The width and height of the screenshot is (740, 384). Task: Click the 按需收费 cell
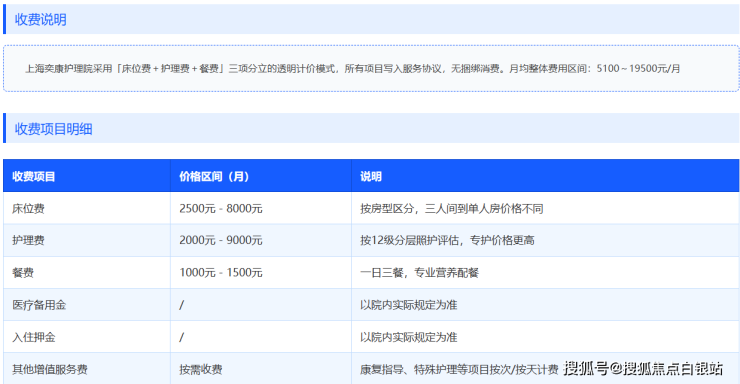click(261, 368)
